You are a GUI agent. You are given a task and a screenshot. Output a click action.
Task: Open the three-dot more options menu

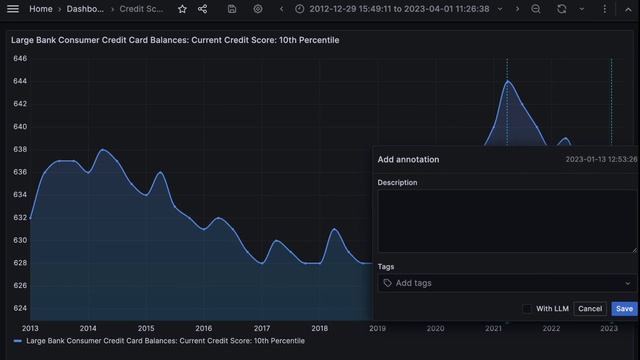point(604,9)
